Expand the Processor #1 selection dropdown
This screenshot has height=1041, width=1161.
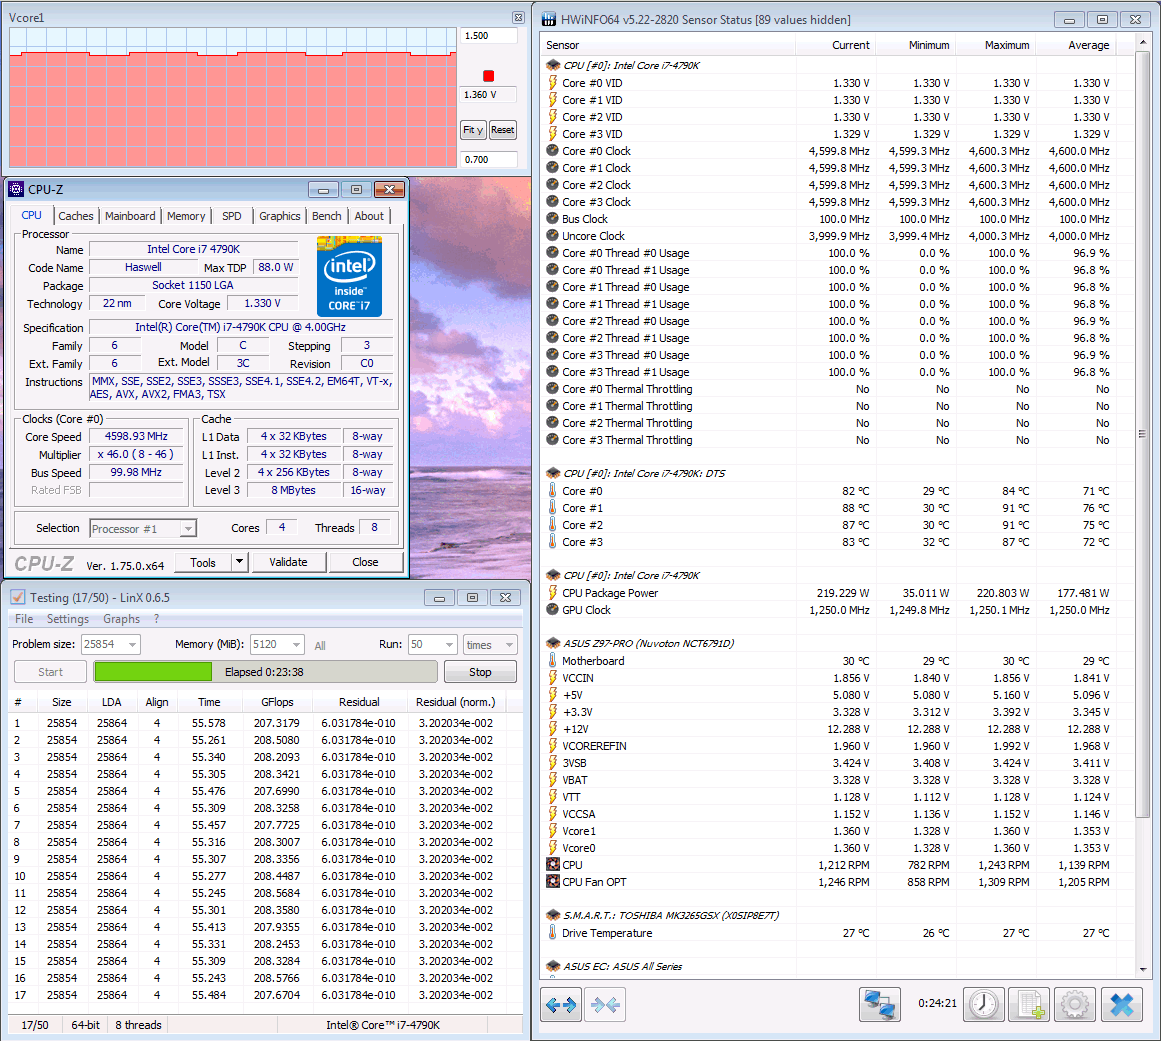coord(188,529)
